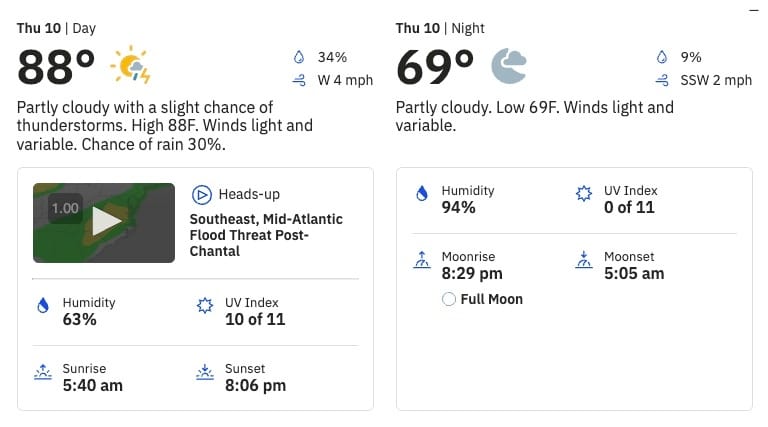Viewport: 768px width, 427px height.
Task: Click the Heads-up label text
Action: (x=249, y=194)
